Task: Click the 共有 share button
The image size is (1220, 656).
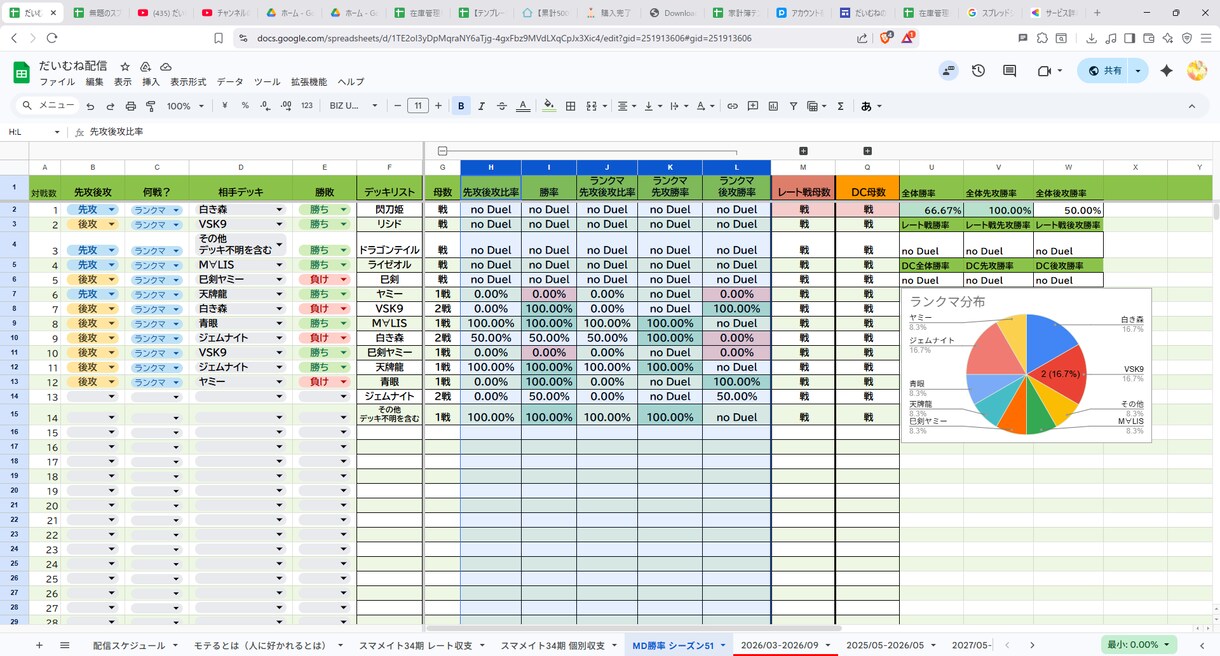Action: coord(1104,71)
